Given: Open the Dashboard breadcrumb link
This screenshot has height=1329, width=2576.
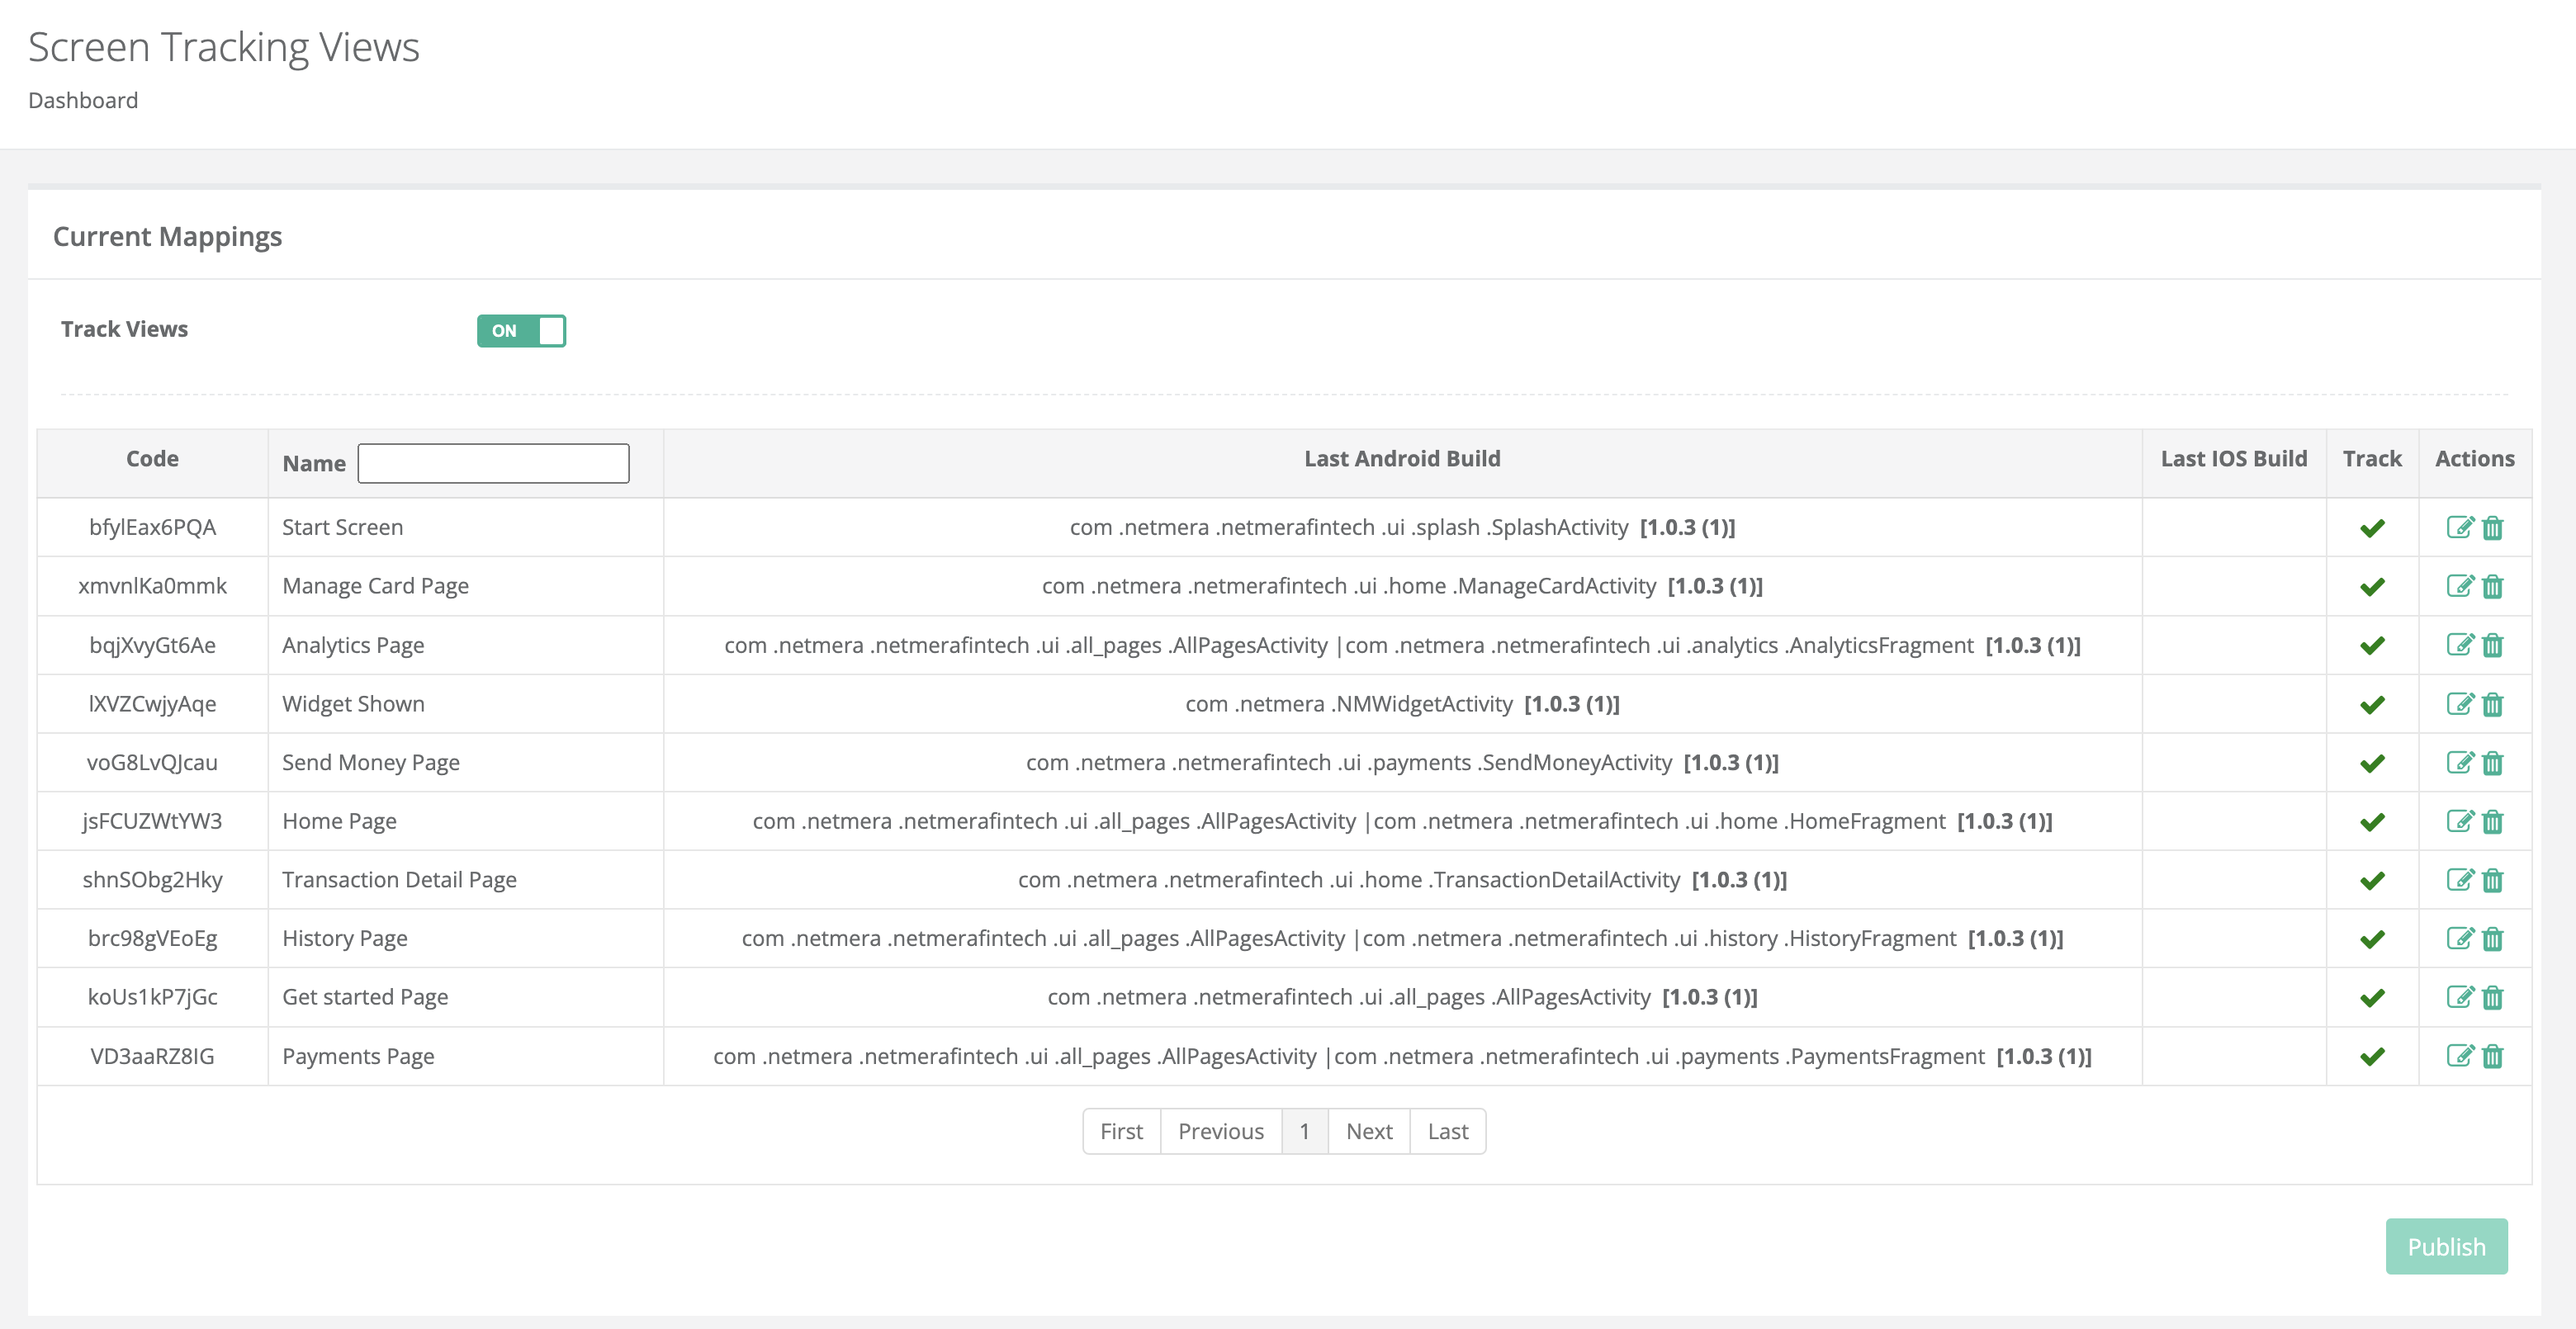Looking at the screenshot, I should pyautogui.click(x=83, y=101).
